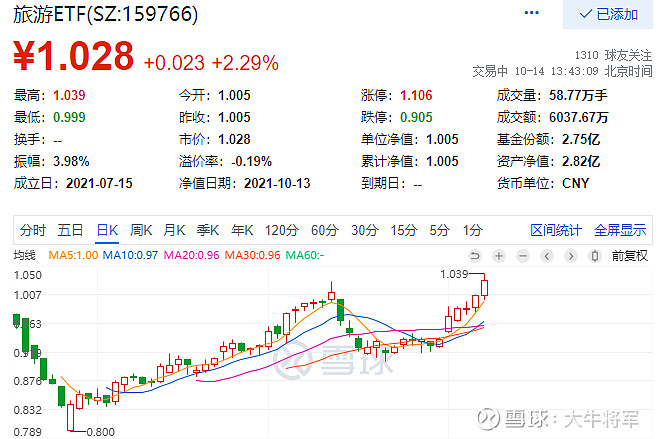Viewport: 659px width, 439px height.
Task: Click the 净值日期 date 2021-10-13
Action: (x=277, y=183)
